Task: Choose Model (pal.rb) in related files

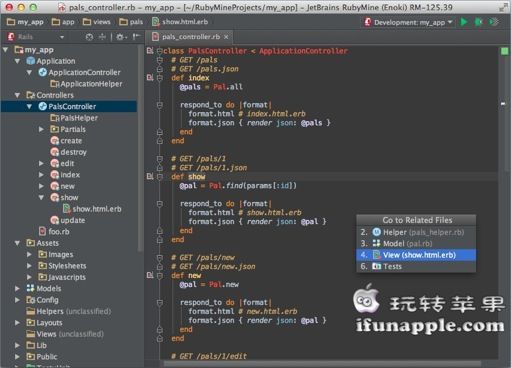Action: pos(416,243)
